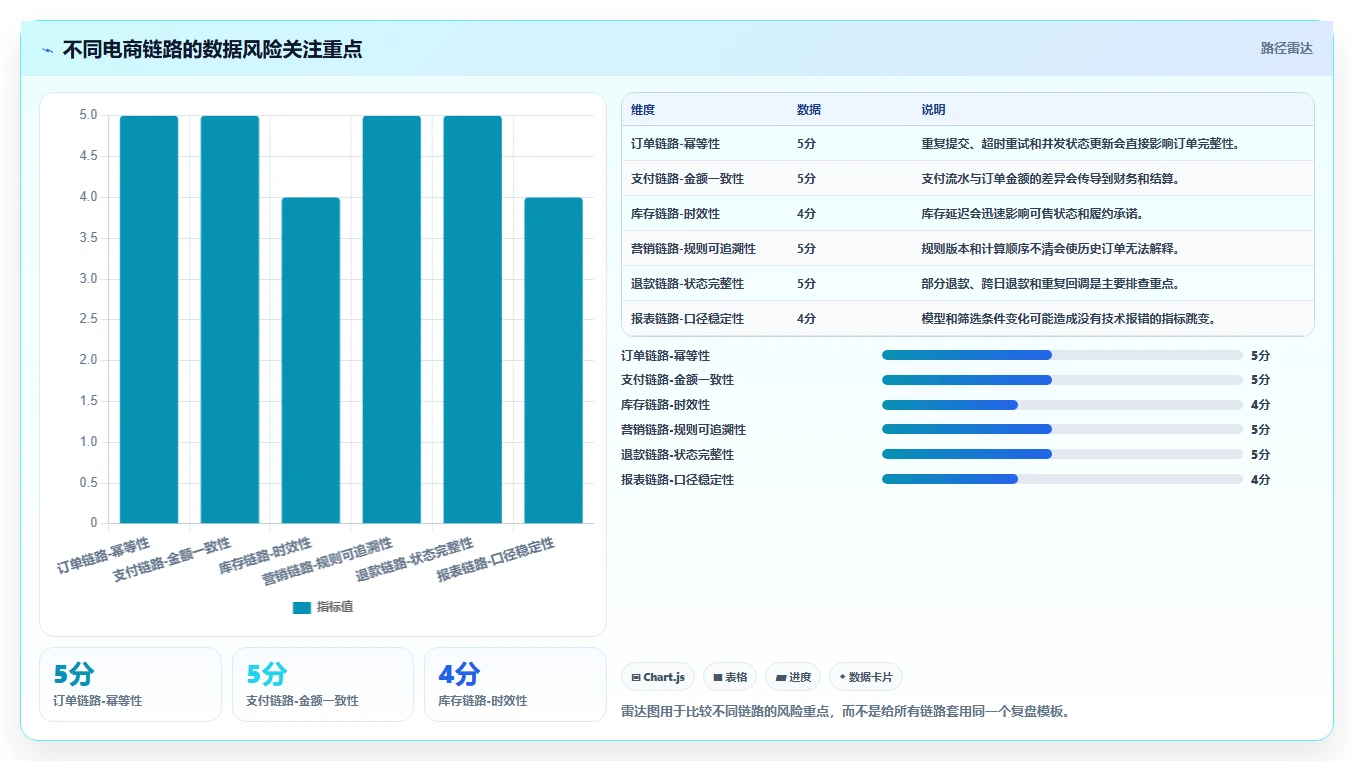The image size is (1354, 761).
Task: Click the 库存链路-时效性 bar in the chart
Action: (x=311, y=360)
